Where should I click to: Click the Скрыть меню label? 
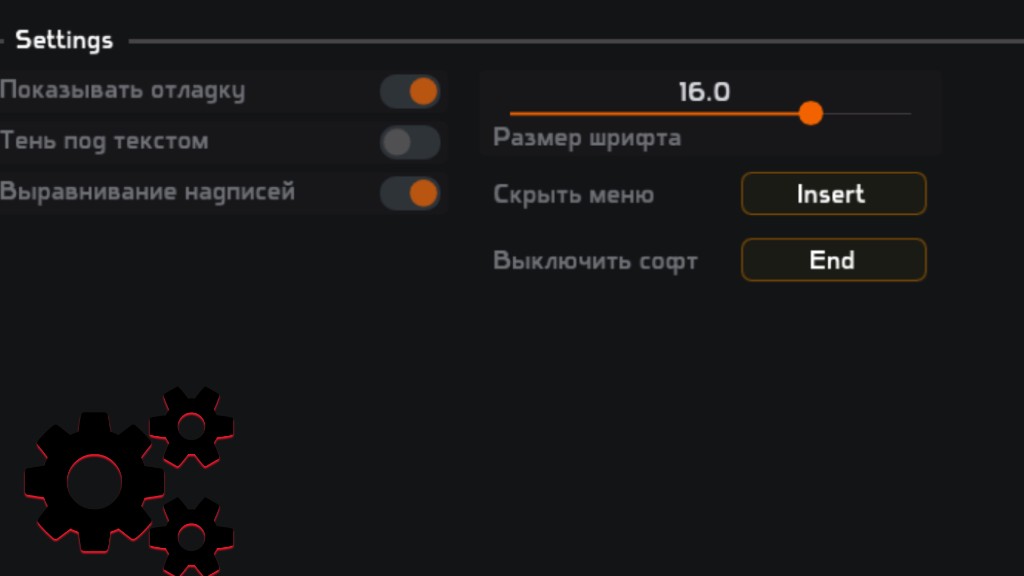pyautogui.click(x=573, y=194)
